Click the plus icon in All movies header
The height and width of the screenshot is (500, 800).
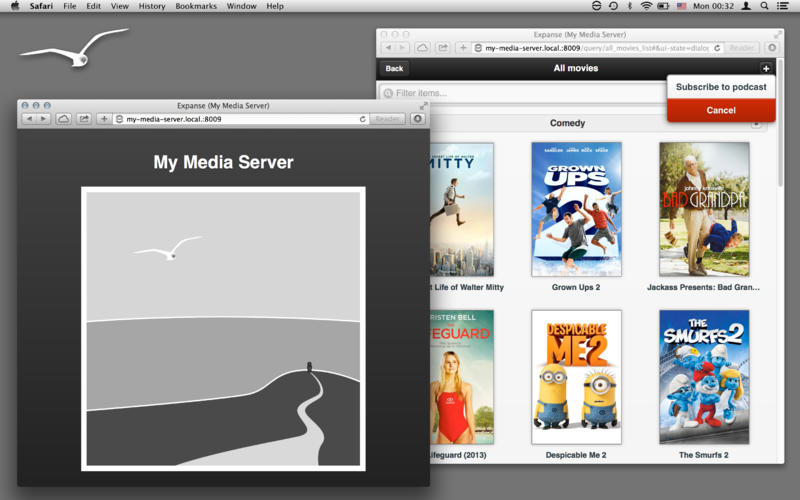pos(765,68)
